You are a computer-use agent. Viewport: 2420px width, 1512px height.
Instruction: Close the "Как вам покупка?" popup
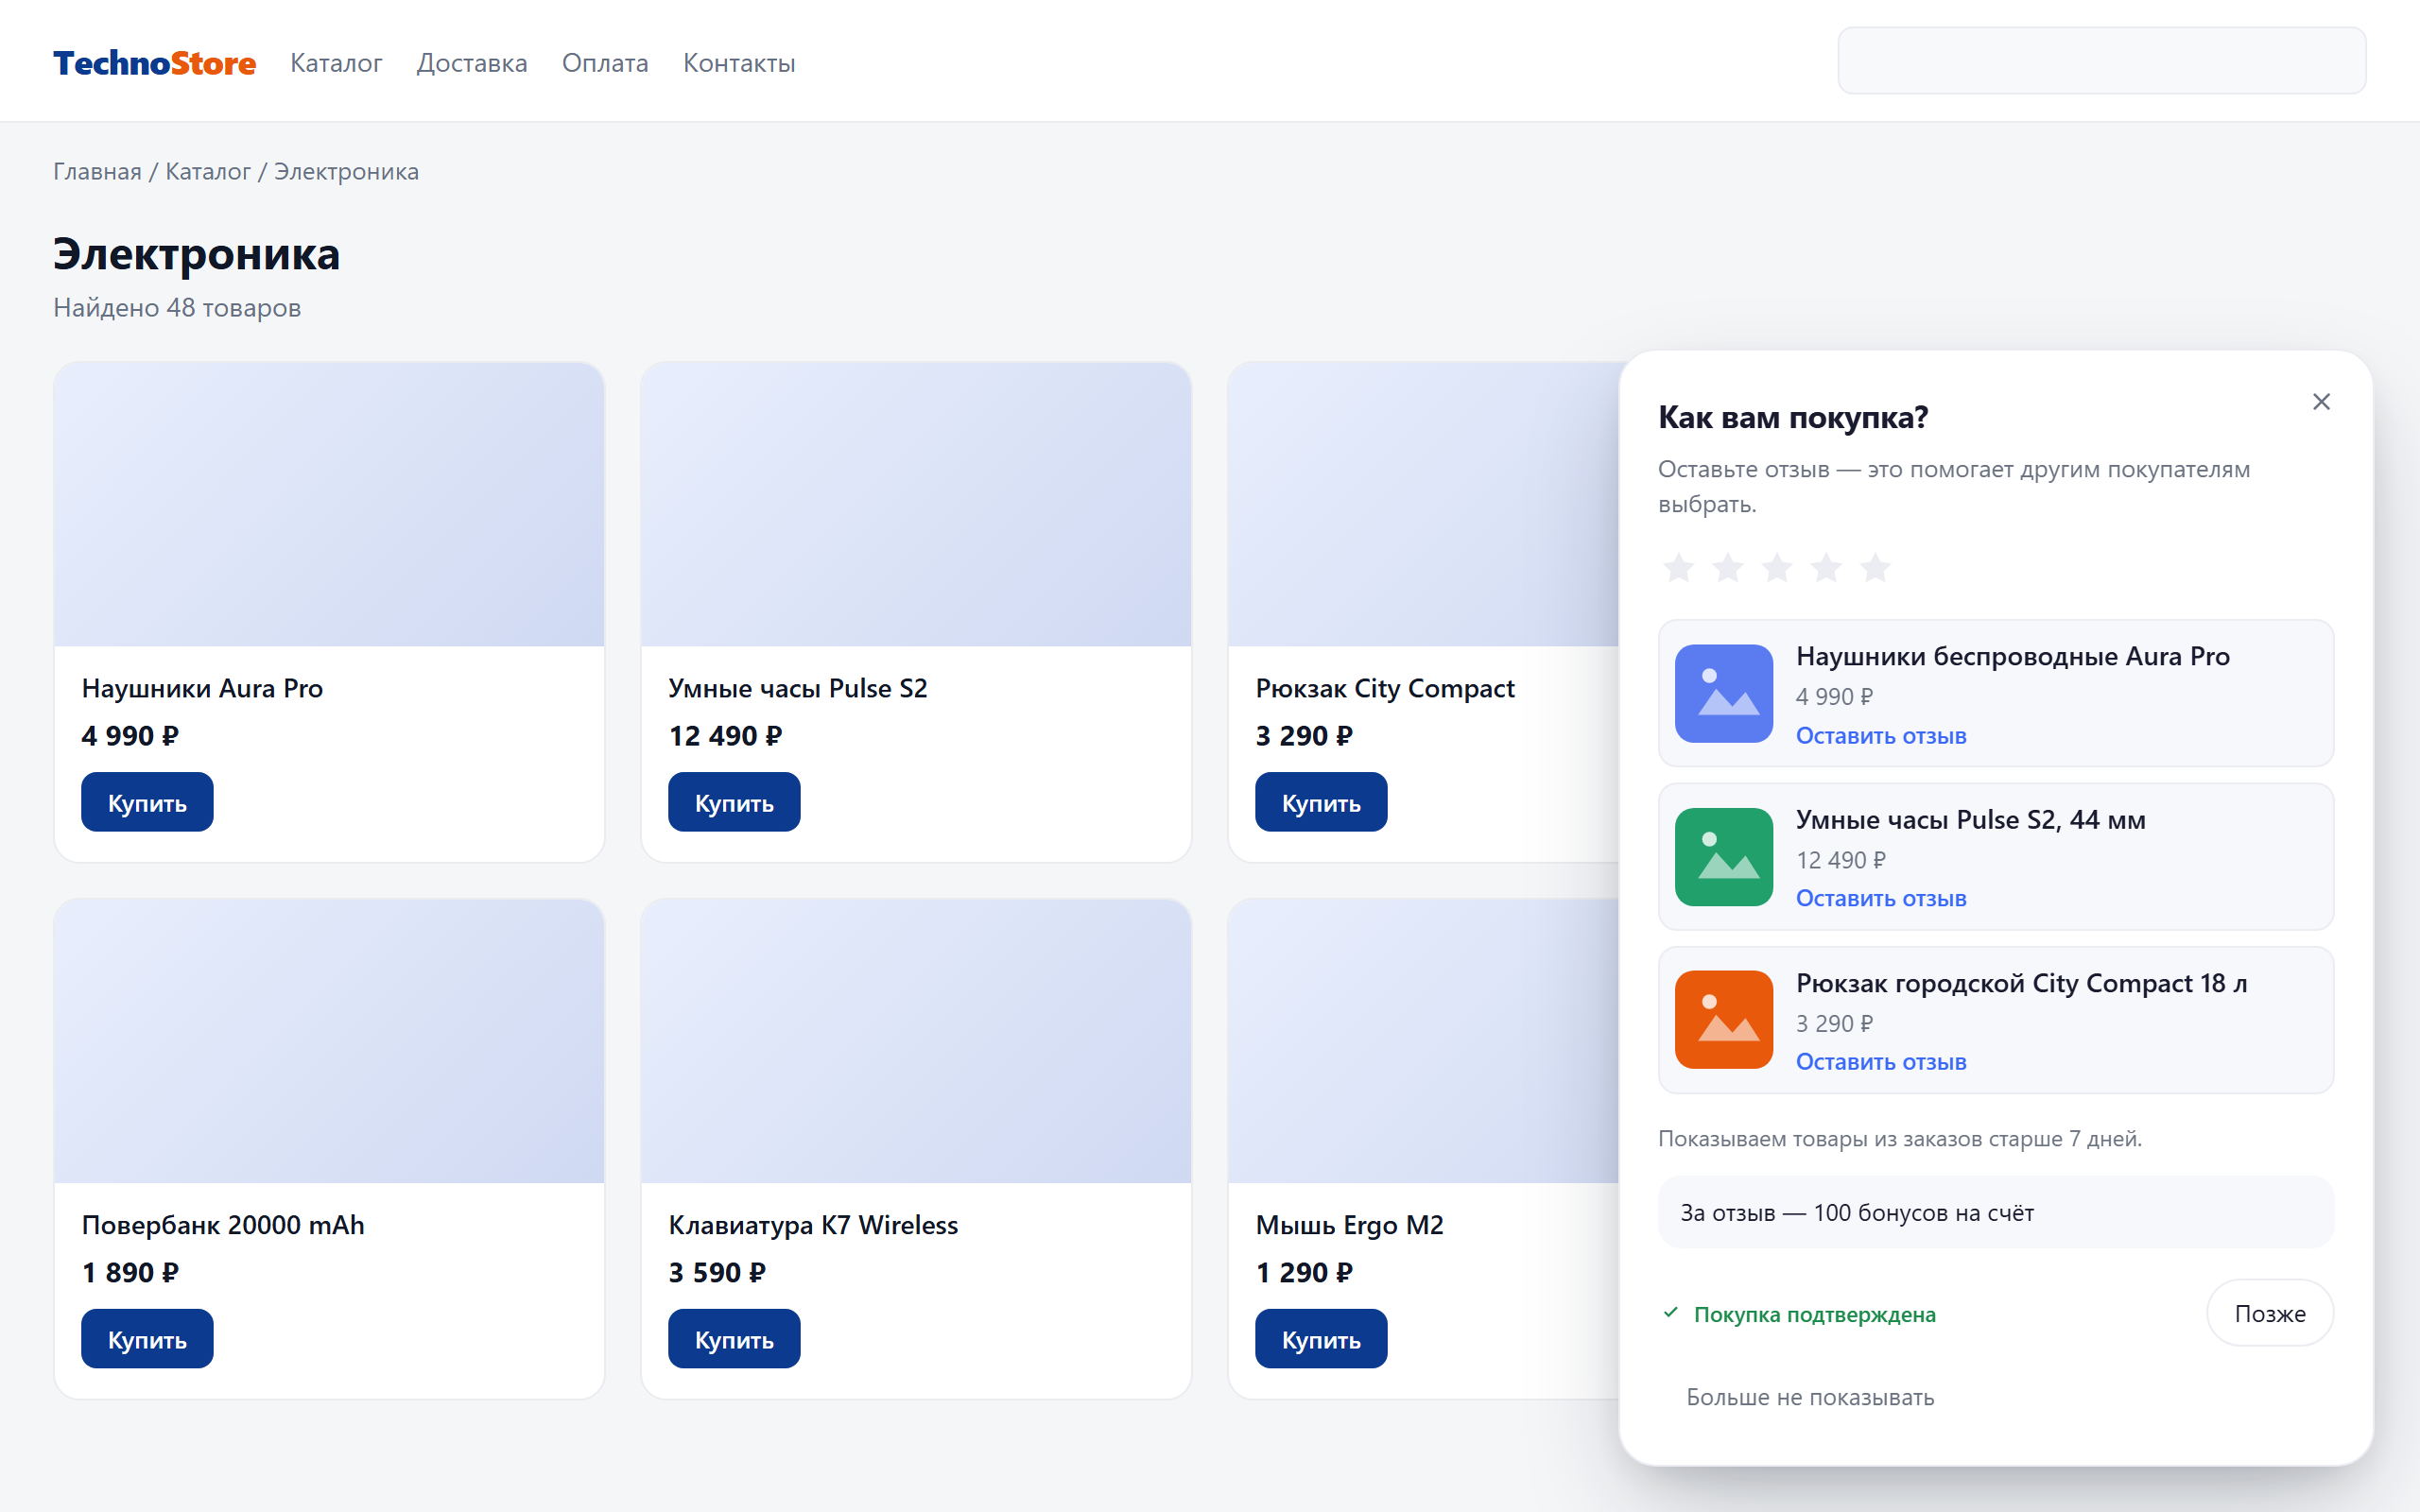point(2321,402)
